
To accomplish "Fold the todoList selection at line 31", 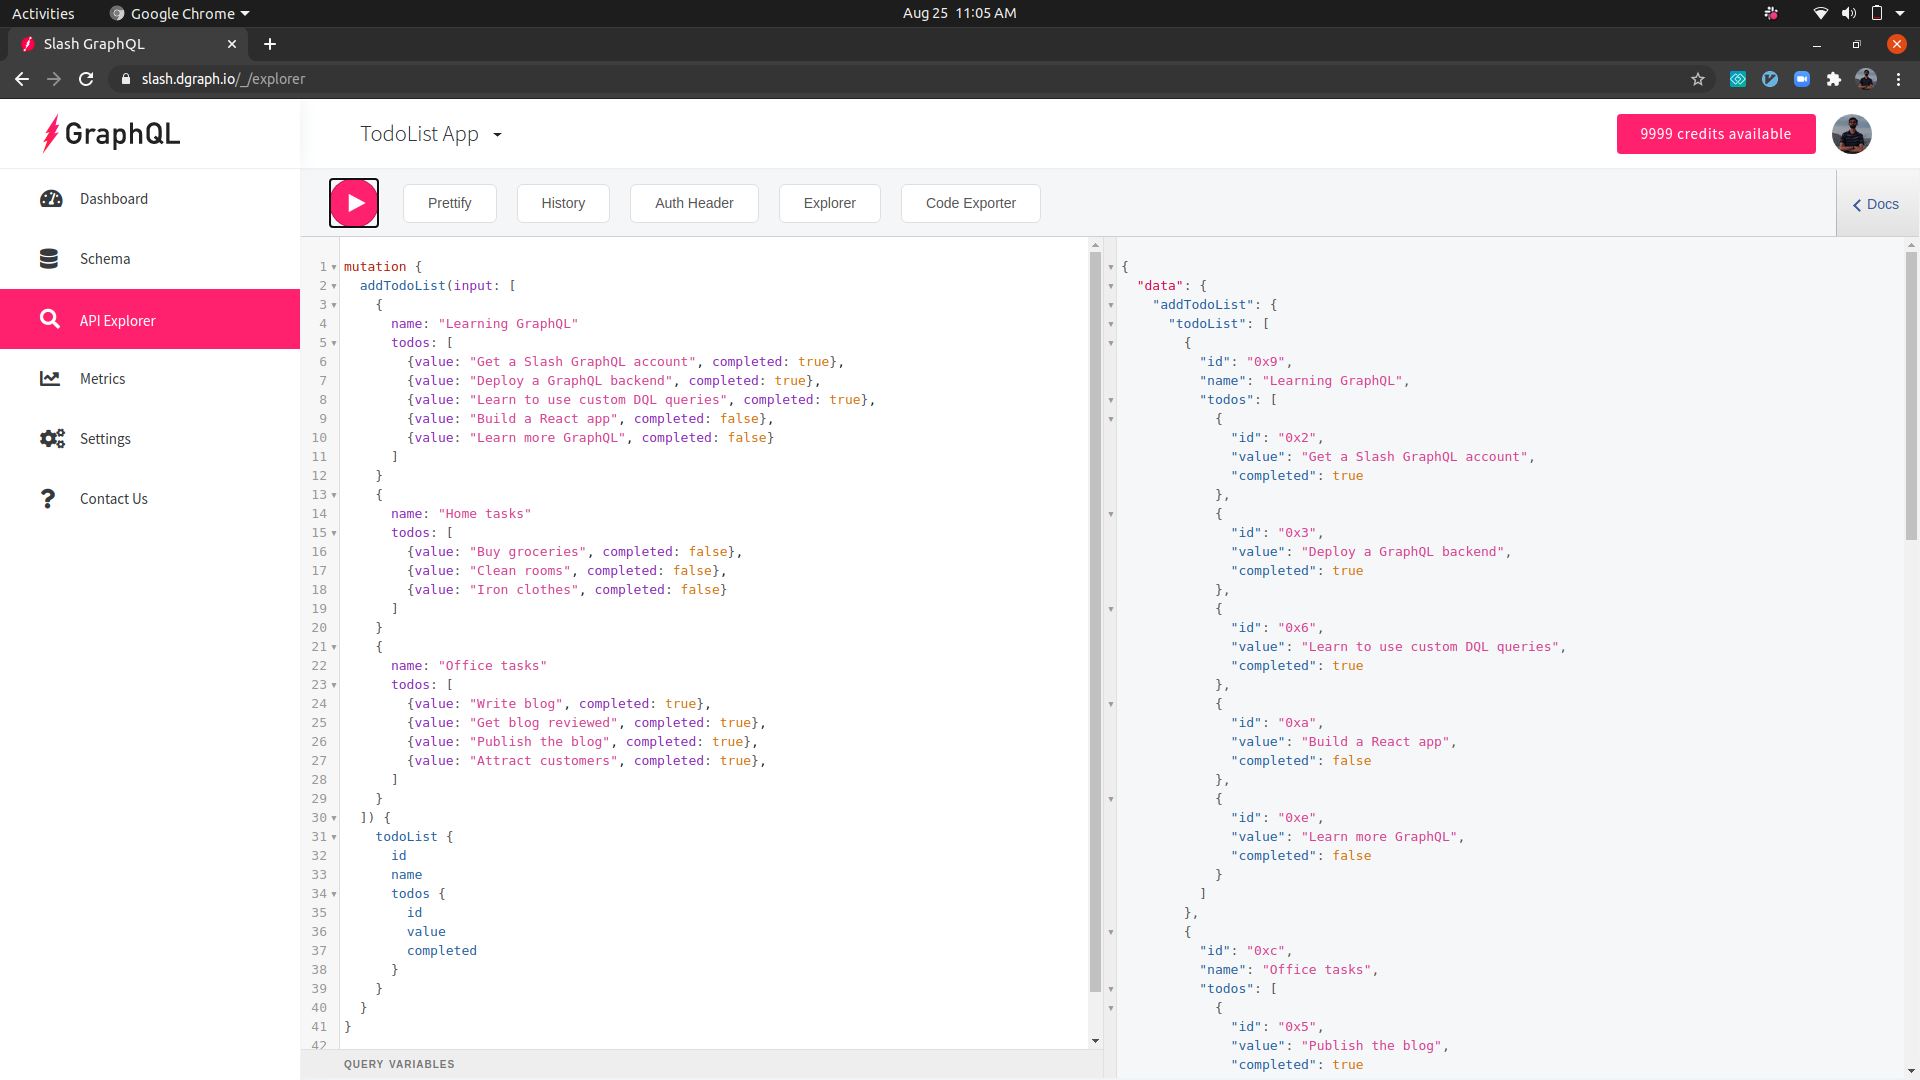I will tap(334, 837).
